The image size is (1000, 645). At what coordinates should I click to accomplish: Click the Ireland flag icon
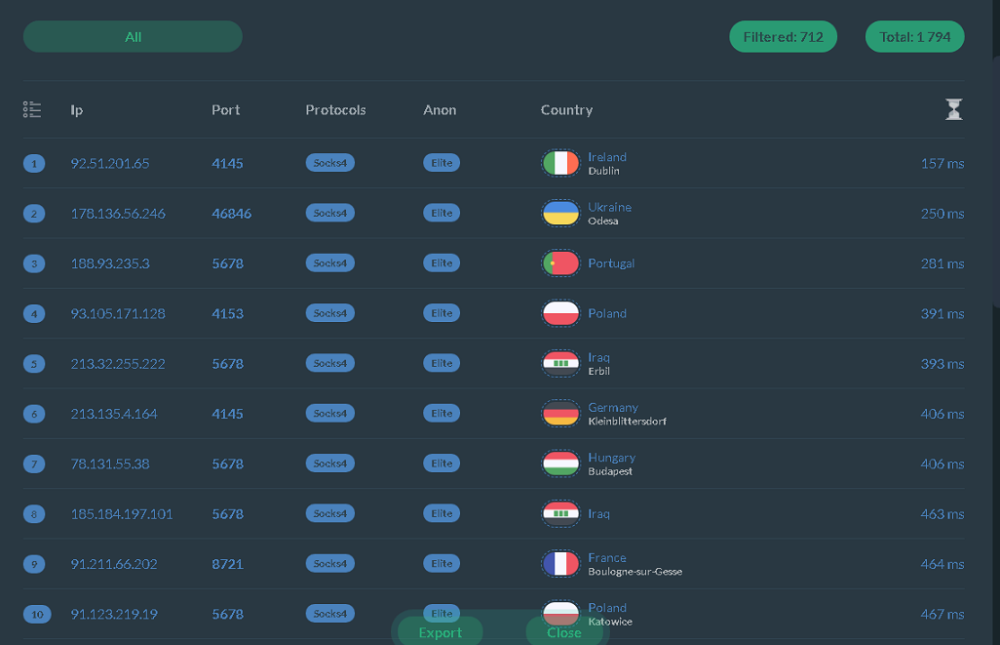point(560,163)
